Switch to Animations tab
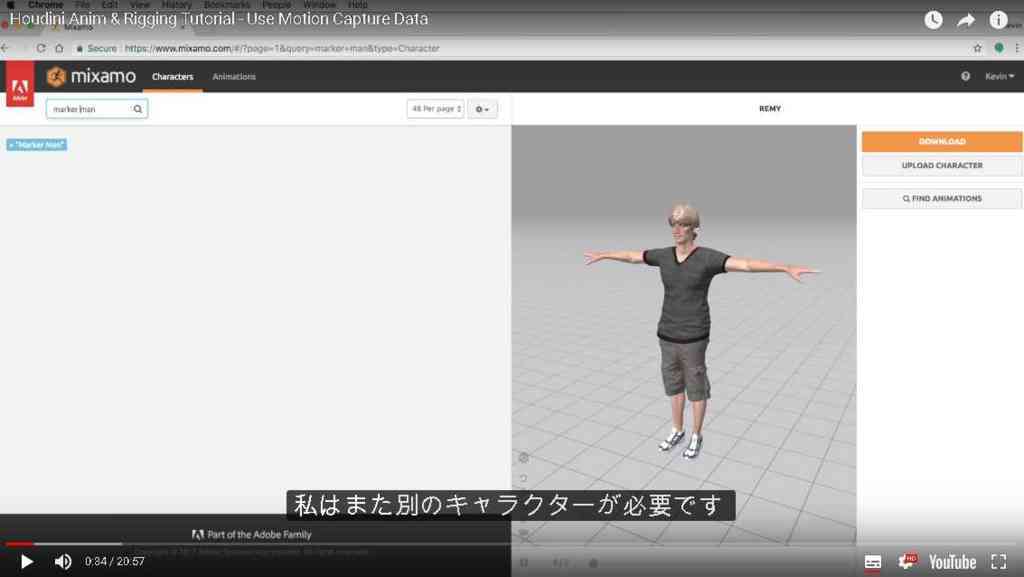 [234, 76]
